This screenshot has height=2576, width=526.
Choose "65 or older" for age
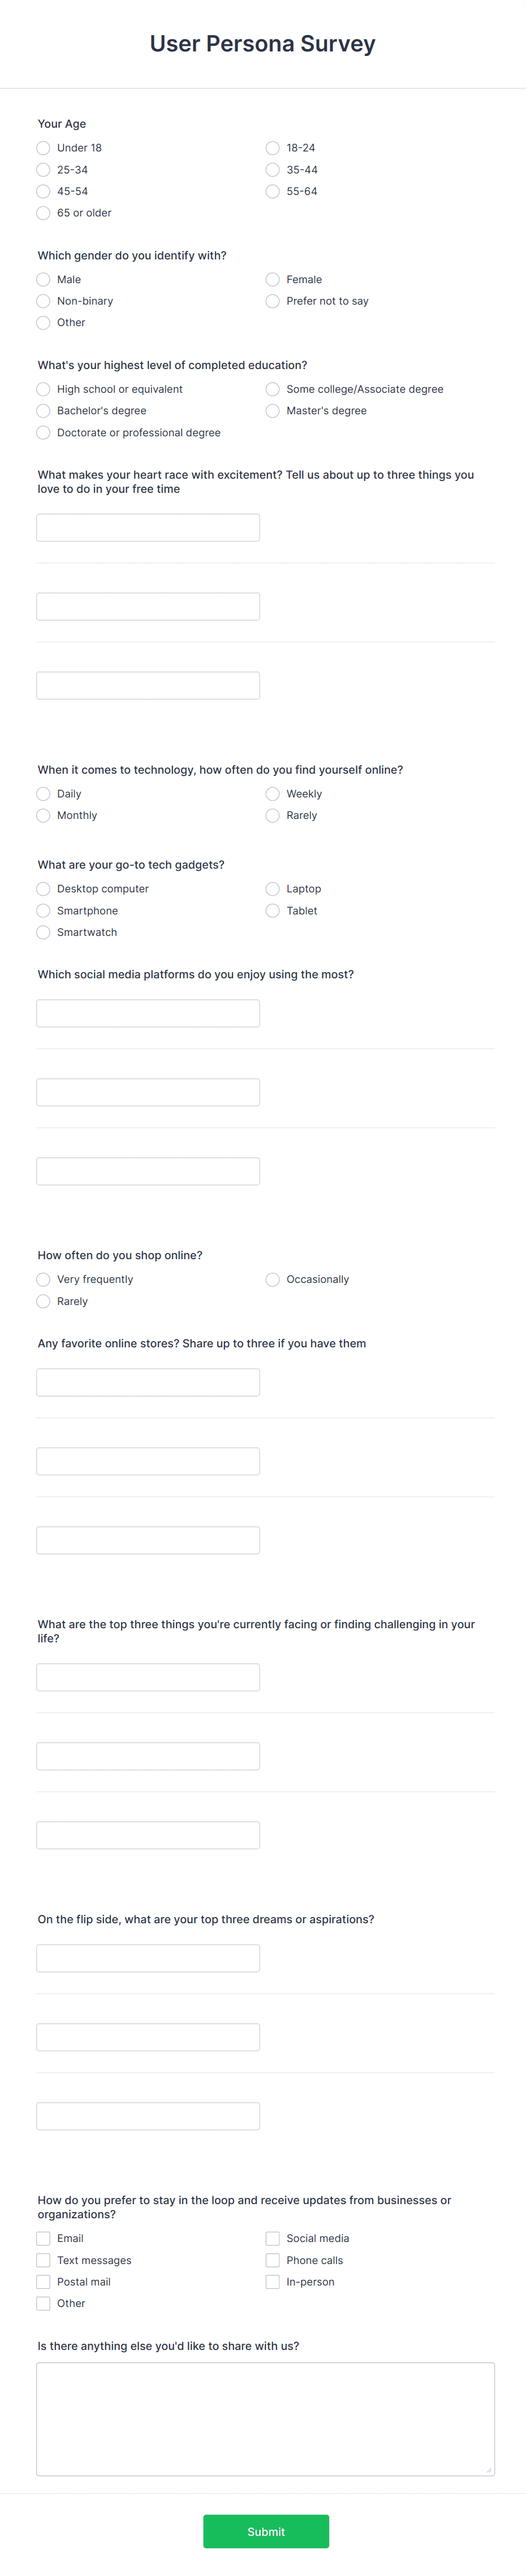(43, 213)
